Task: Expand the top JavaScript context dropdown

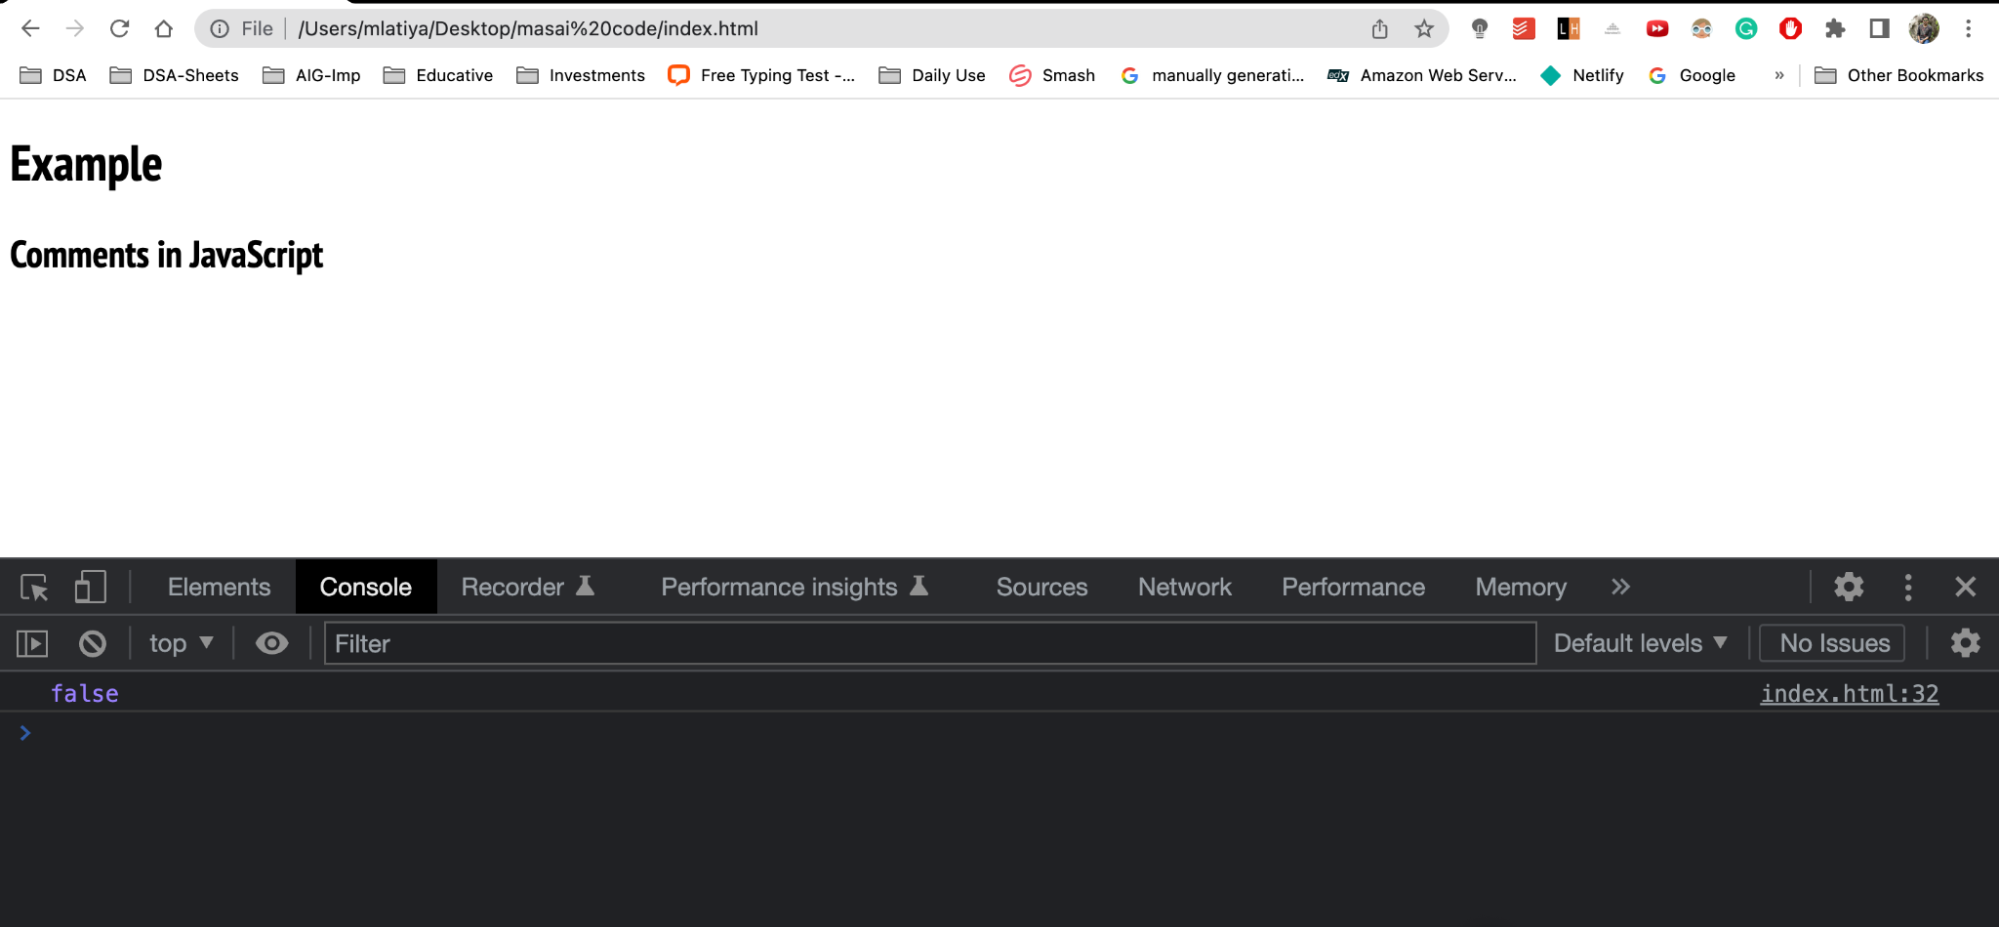Action: [x=181, y=643]
